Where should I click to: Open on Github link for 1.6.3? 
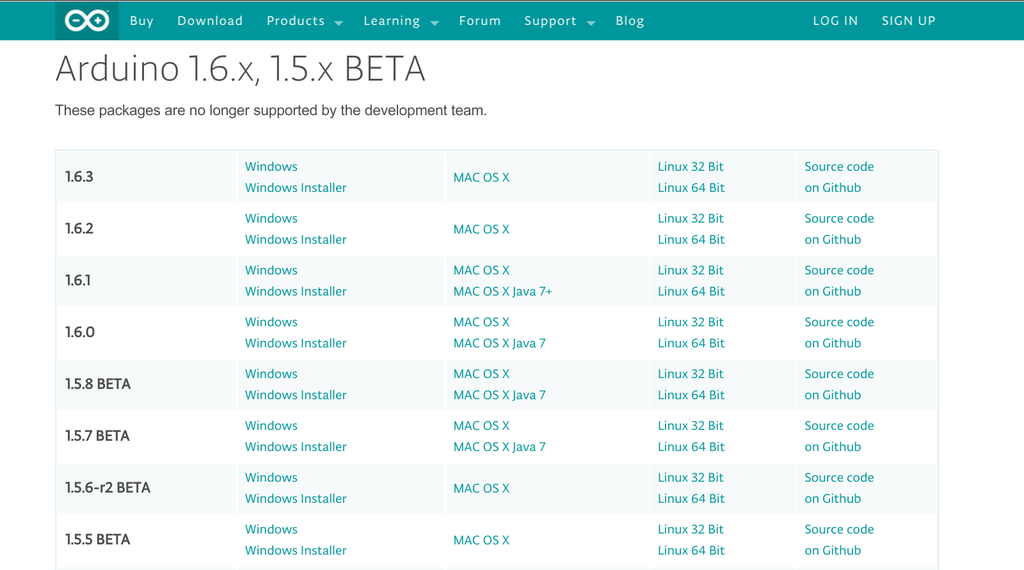click(x=833, y=187)
